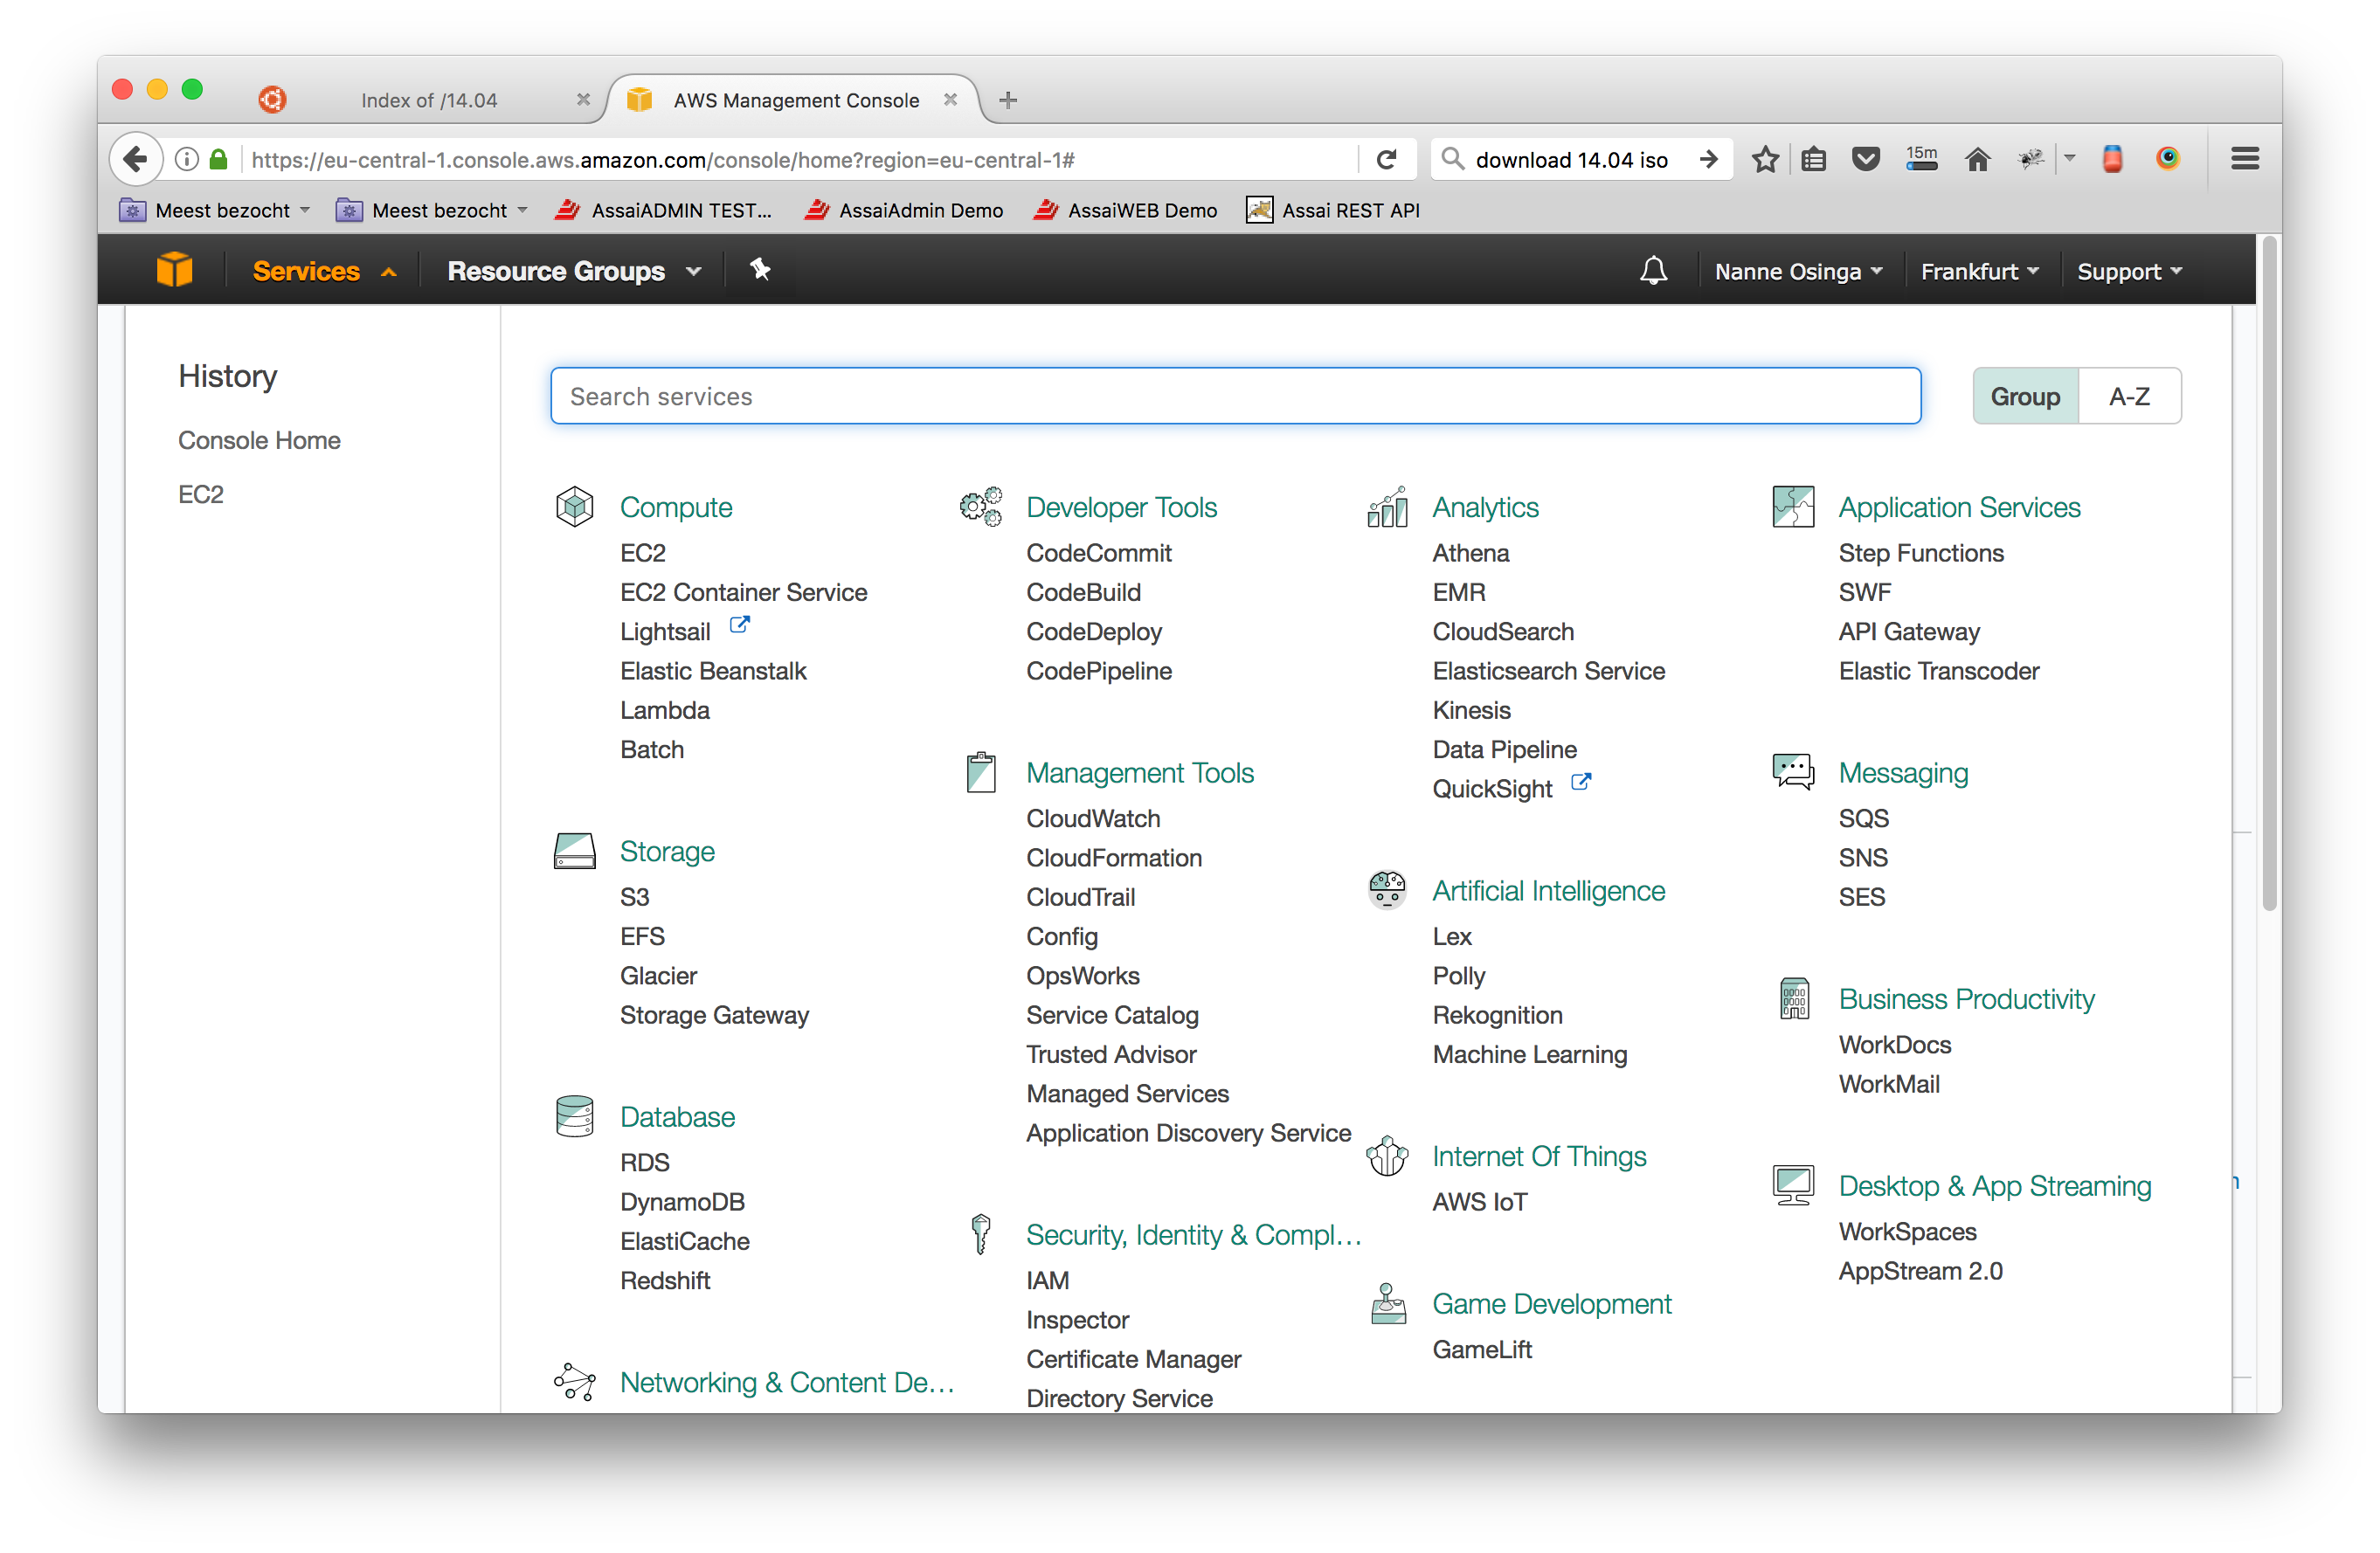This screenshot has width=2380, height=1553.
Task: Click the browser back arrow button
Action: point(136,159)
